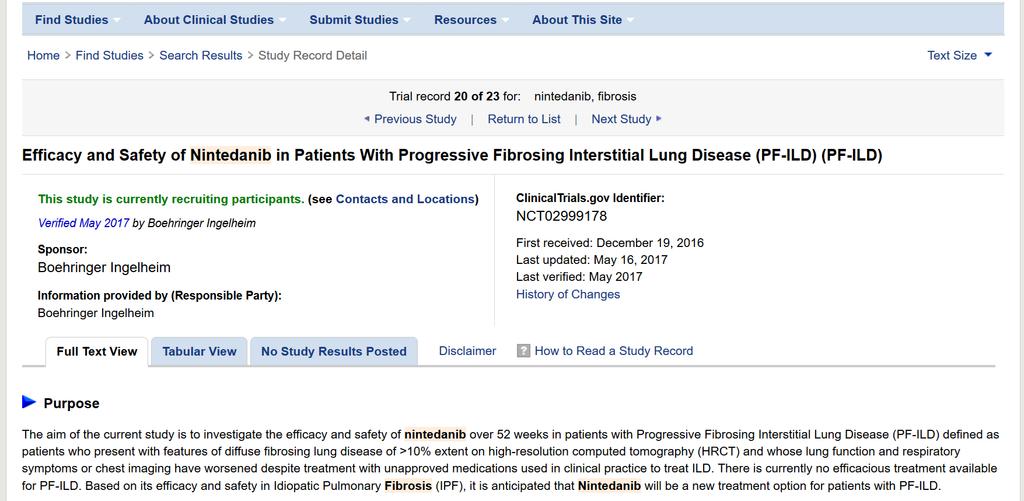1024x501 pixels.
Task: Open the About This Site menu
Action: [x=577, y=20]
